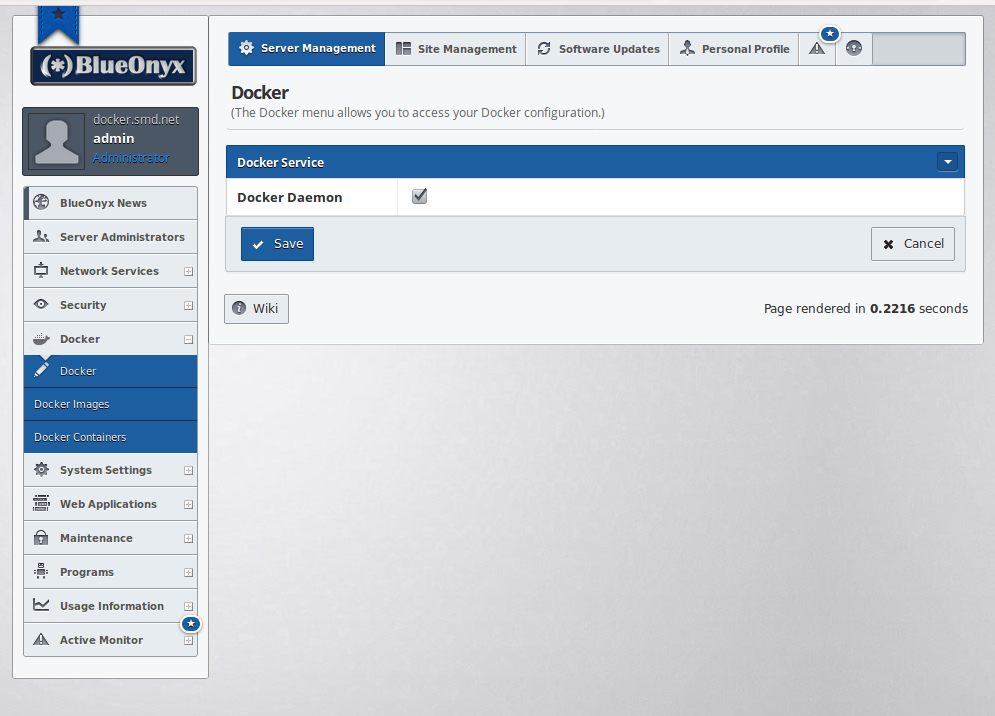
Task: Expand the Network Services menu plus
Action: tap(188, 272)
